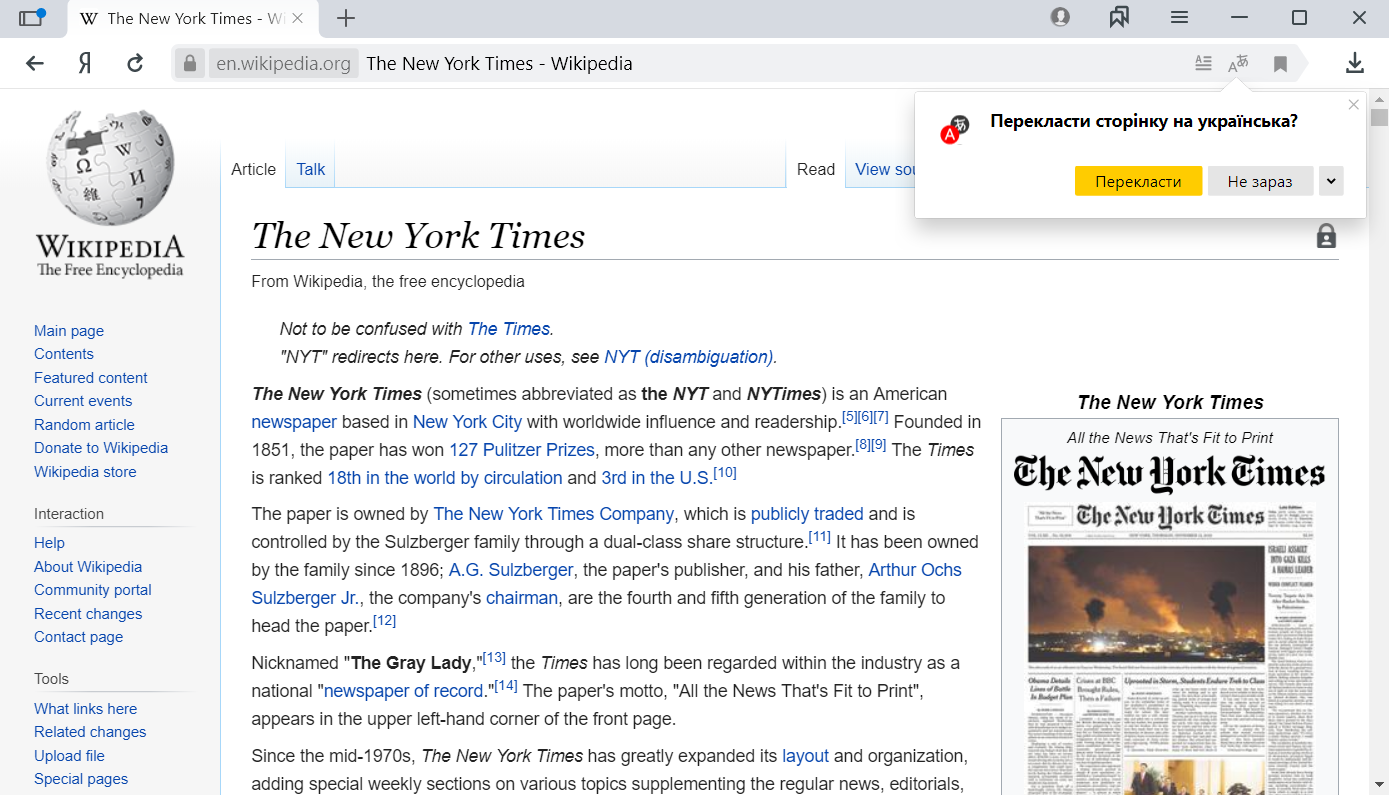Open 127 Pulitzer Prizes link

pyautogui.click(x=522, y=450)
